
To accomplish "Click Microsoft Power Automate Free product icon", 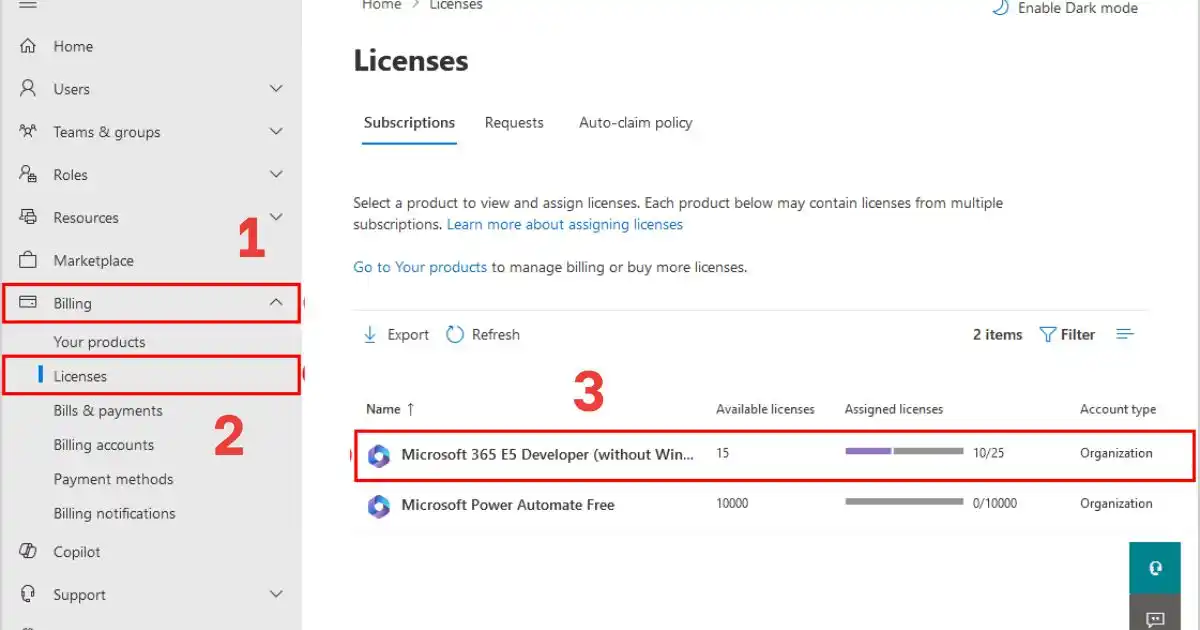I will tap(378, 507).
